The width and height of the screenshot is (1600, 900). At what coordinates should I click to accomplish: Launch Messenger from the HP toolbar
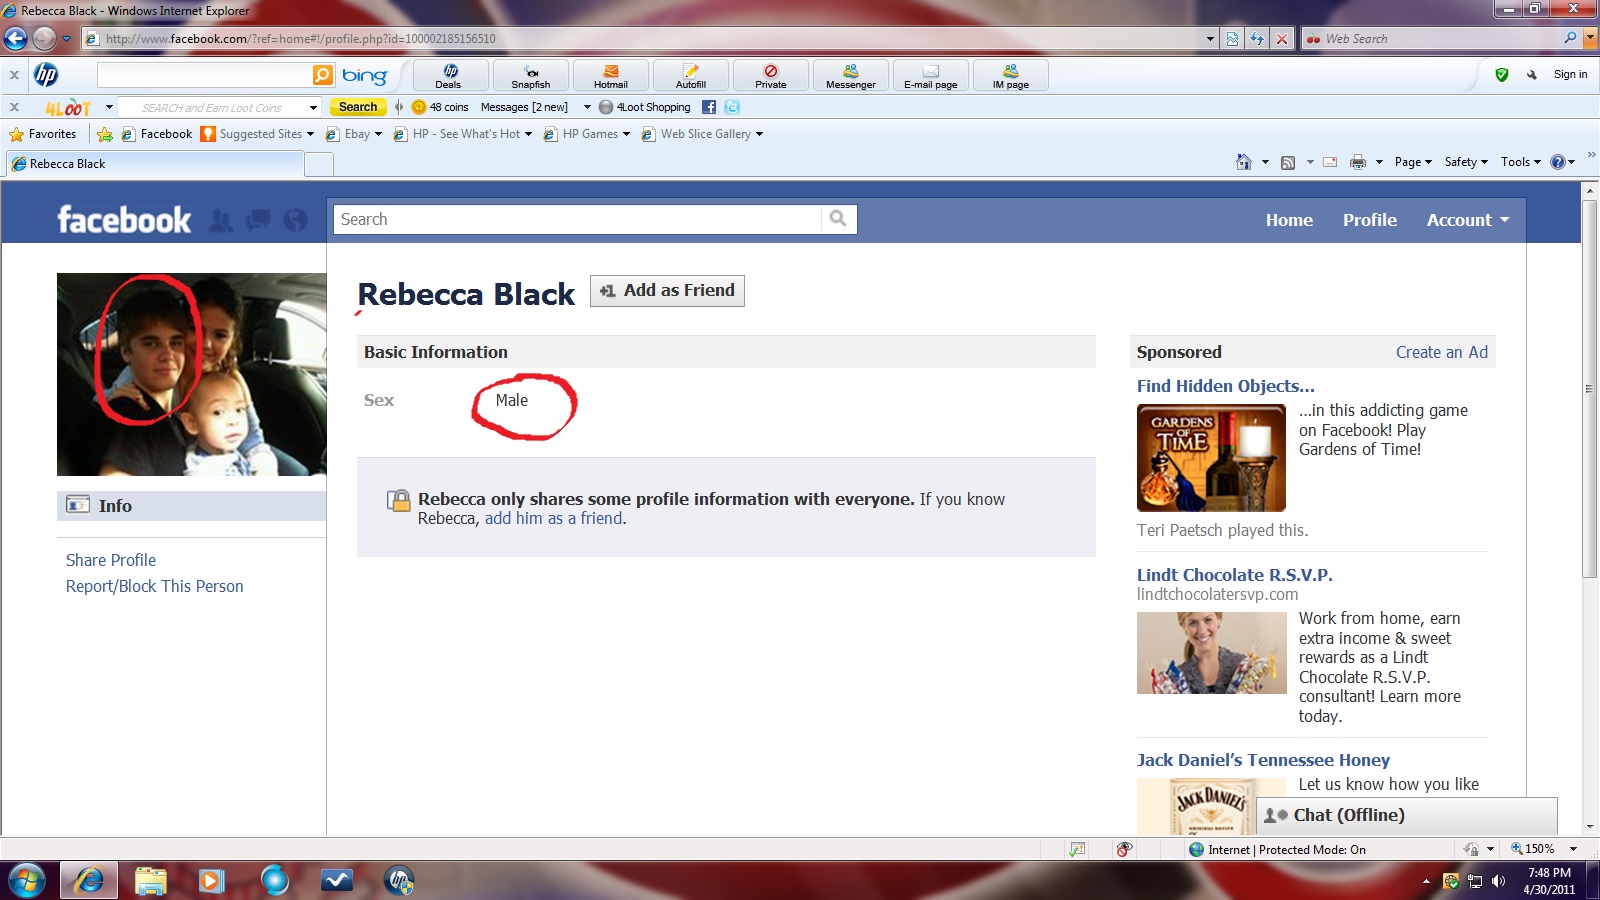[850, 75]
